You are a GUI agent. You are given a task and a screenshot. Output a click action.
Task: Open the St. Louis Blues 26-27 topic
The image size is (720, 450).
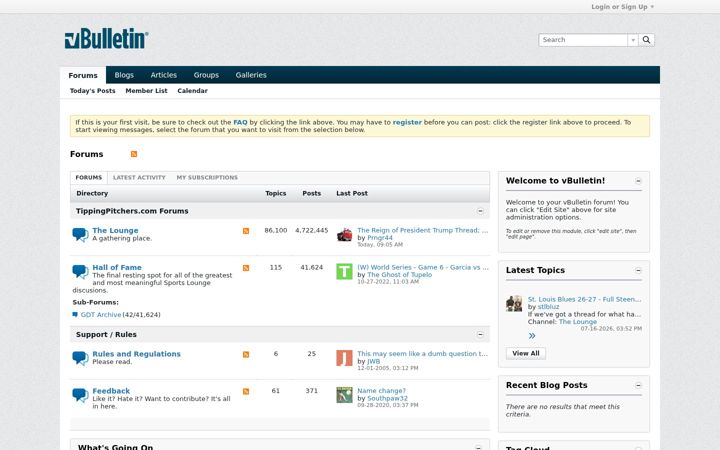tap(585, 299)
